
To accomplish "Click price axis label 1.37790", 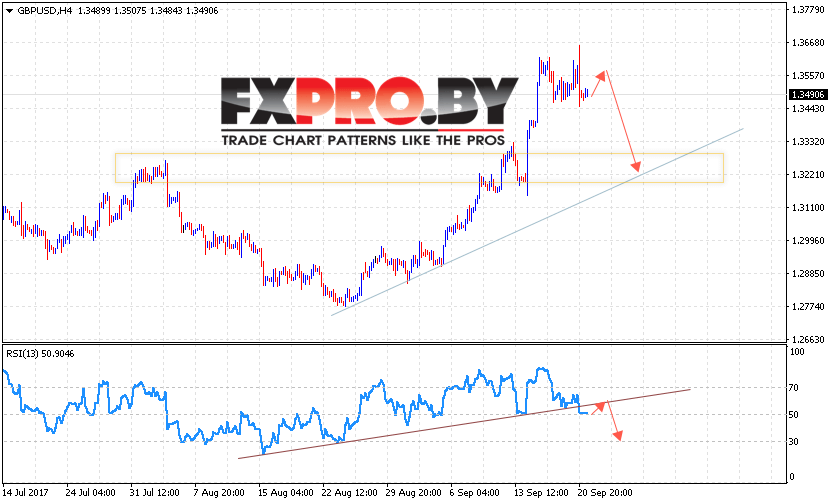I will point(808,10).
